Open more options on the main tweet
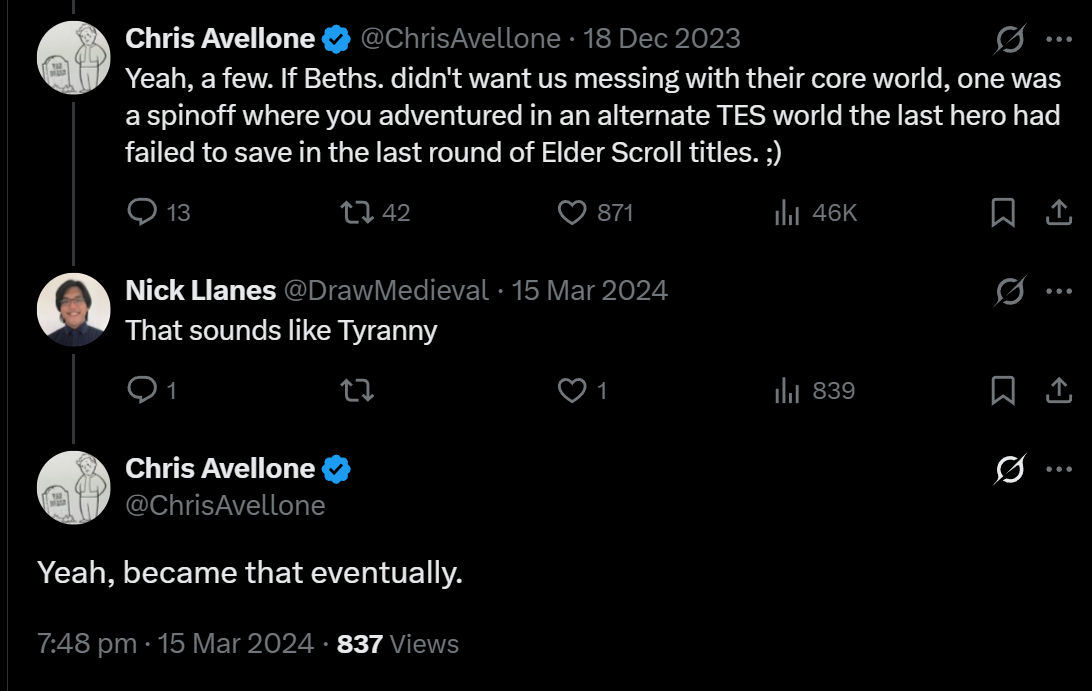 (1059, 469)
